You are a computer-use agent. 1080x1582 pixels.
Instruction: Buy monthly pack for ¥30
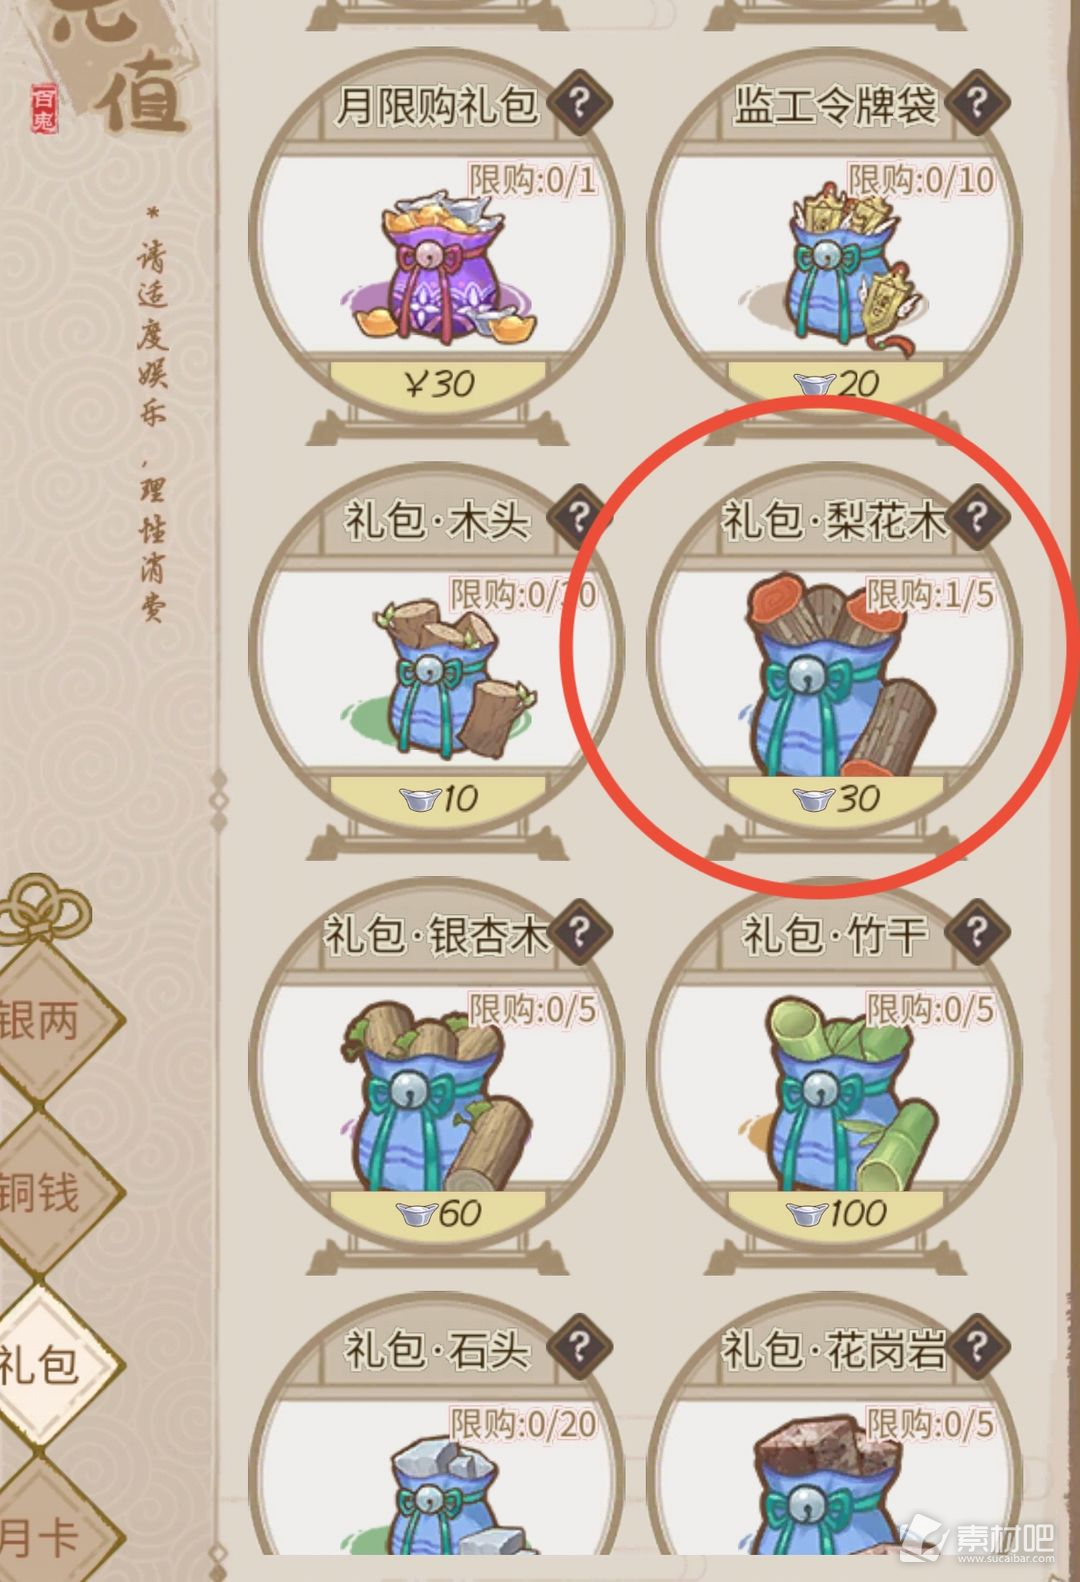(x=437, y=382)
